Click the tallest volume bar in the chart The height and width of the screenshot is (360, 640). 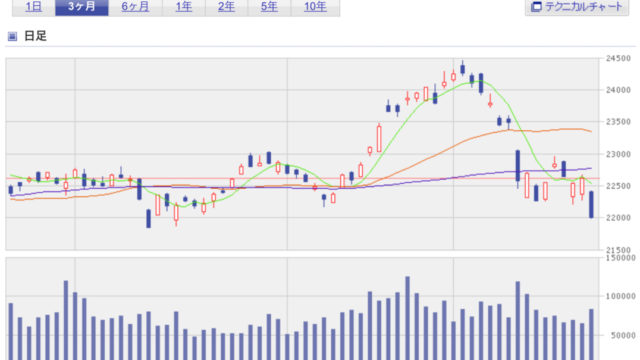[x=407, y=318]
